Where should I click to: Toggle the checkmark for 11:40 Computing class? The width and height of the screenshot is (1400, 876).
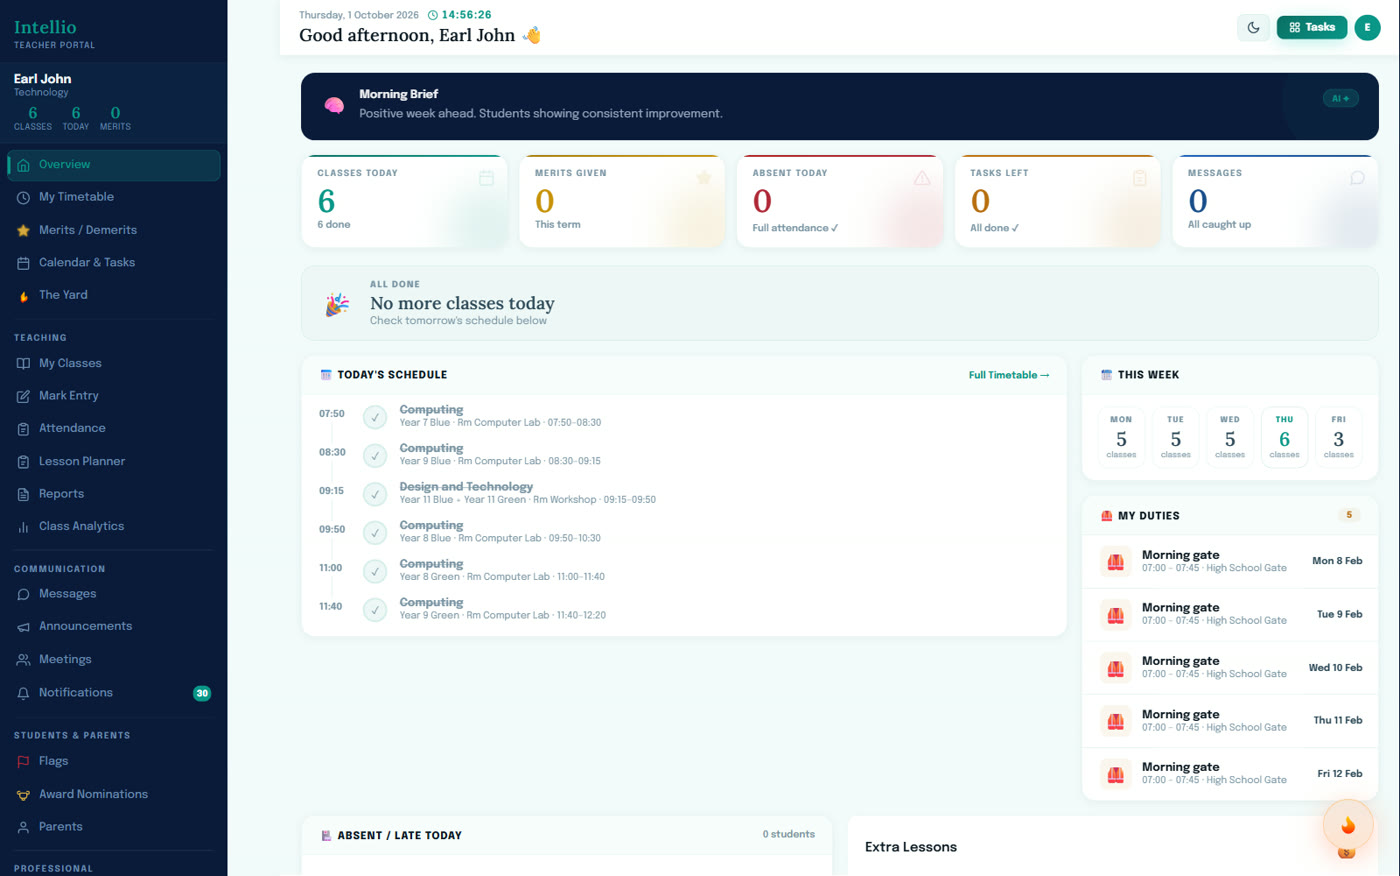[375, 610]
